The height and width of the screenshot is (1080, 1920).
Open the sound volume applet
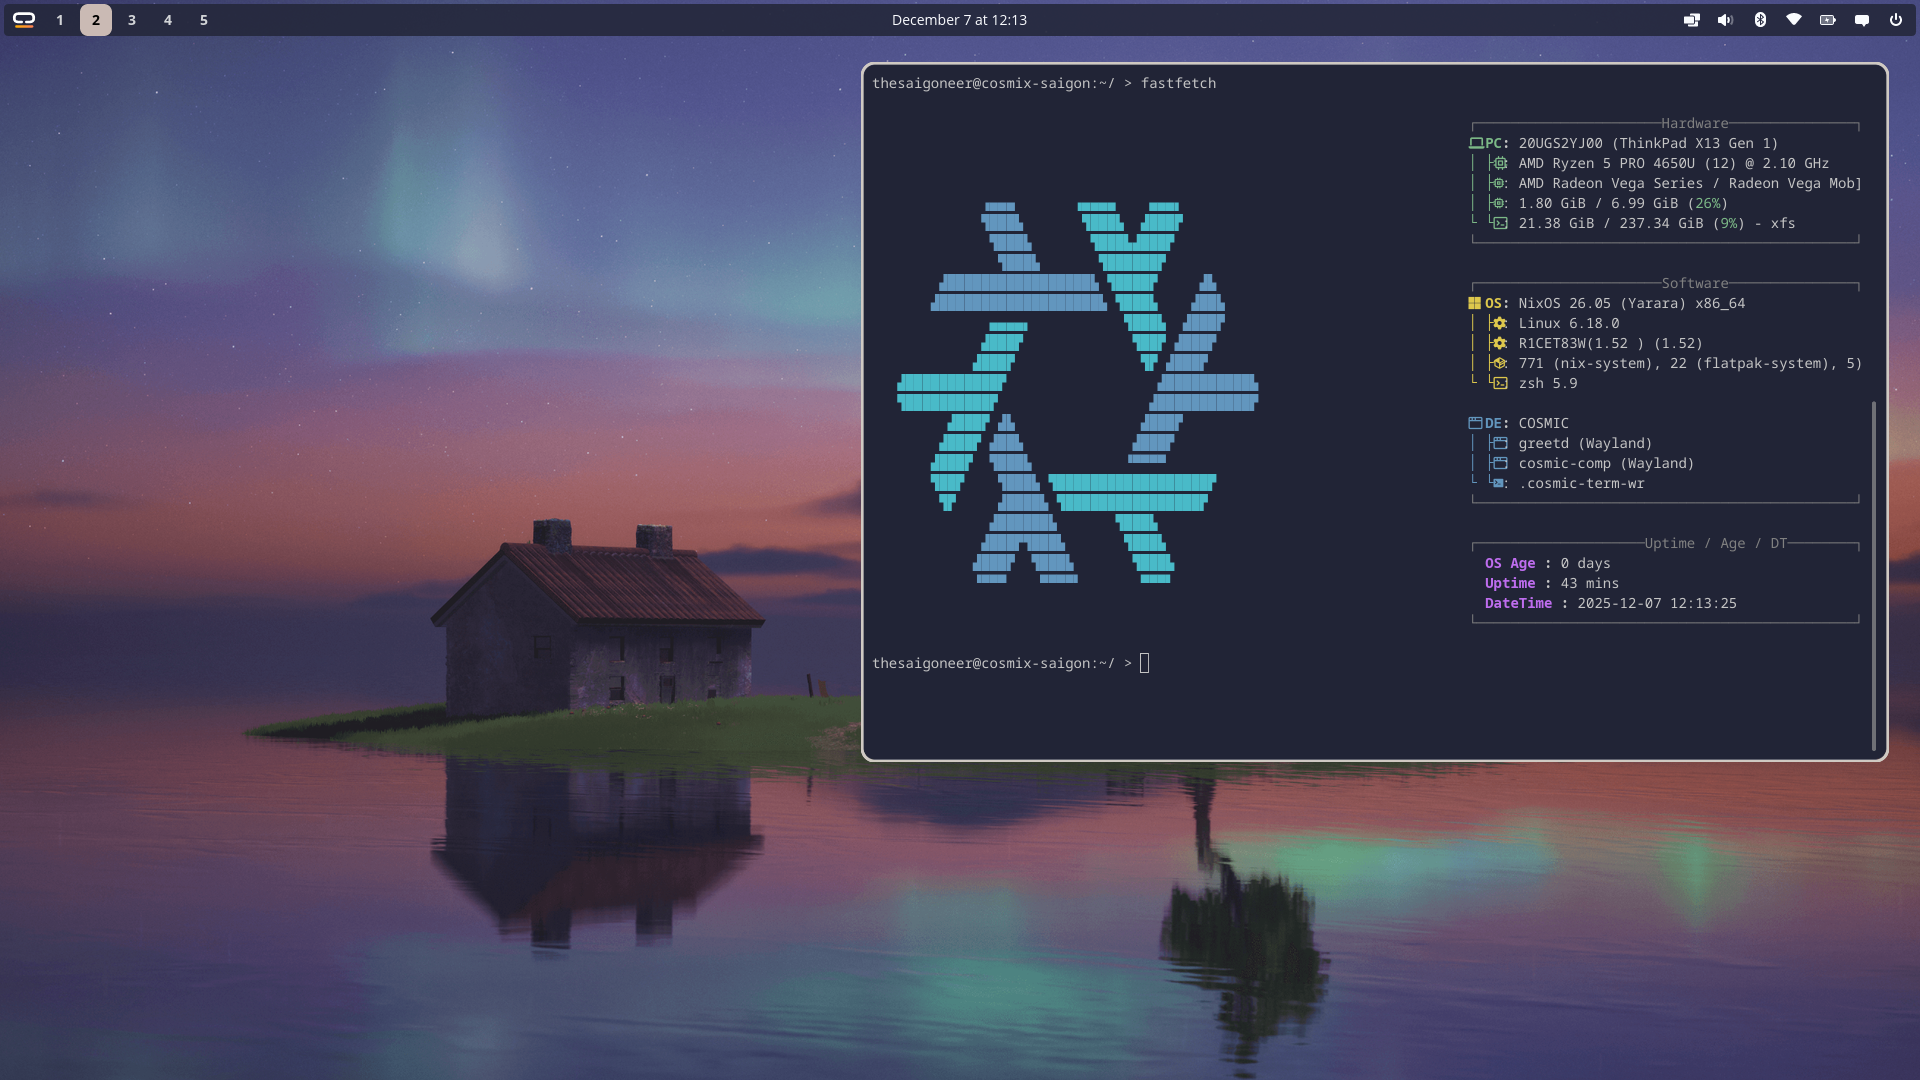coord(1725,20)
